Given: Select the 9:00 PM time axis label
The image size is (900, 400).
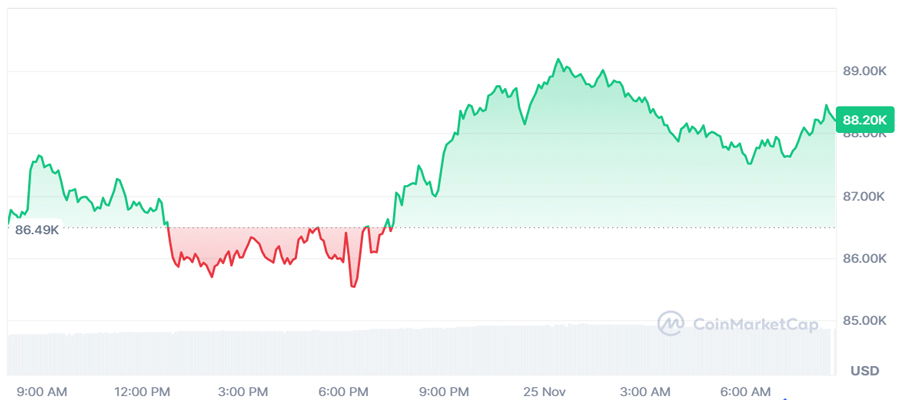Looking at the screenshot, I should tap(444, 391).
